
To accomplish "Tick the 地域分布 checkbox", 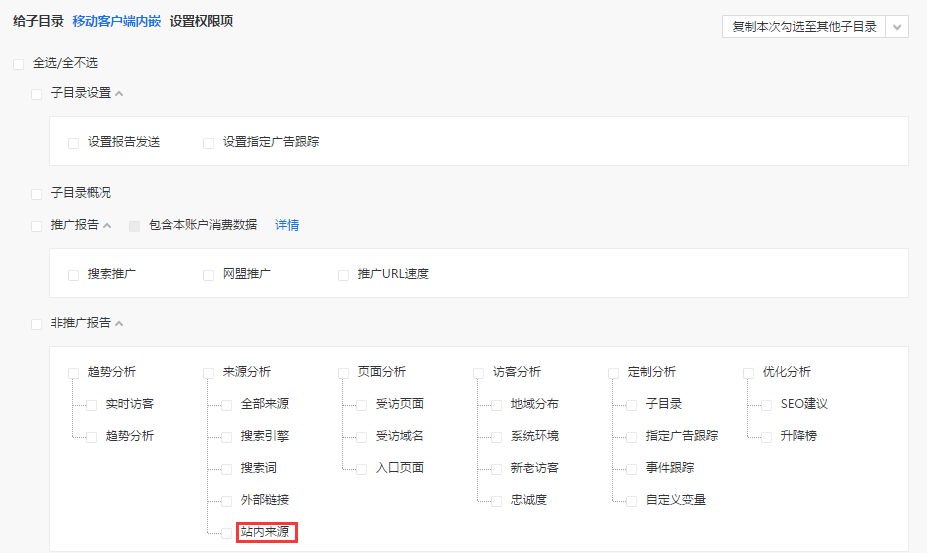I will coord(497,405).
